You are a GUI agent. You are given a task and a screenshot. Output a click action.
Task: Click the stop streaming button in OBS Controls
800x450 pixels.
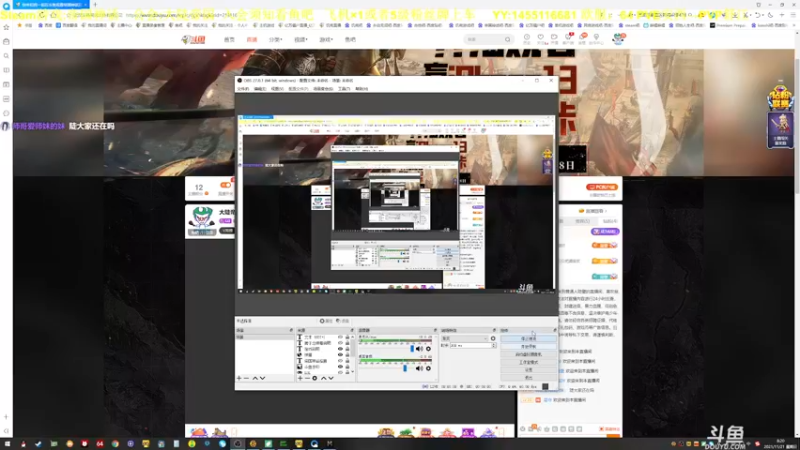(x=528, y=338)
